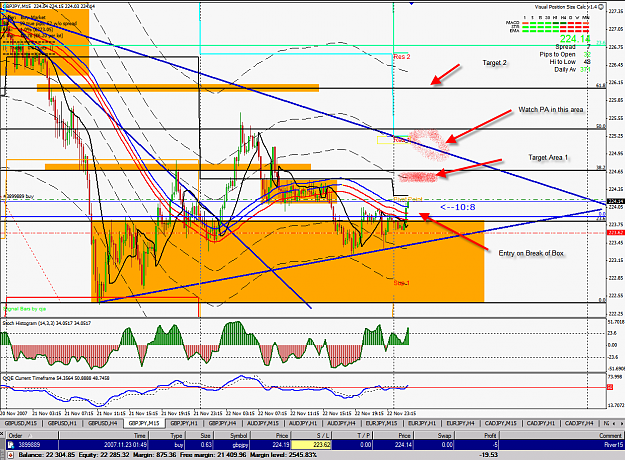
Task: Switch to the EURJPY,M15 chart tab
Action: coord(381,423)
